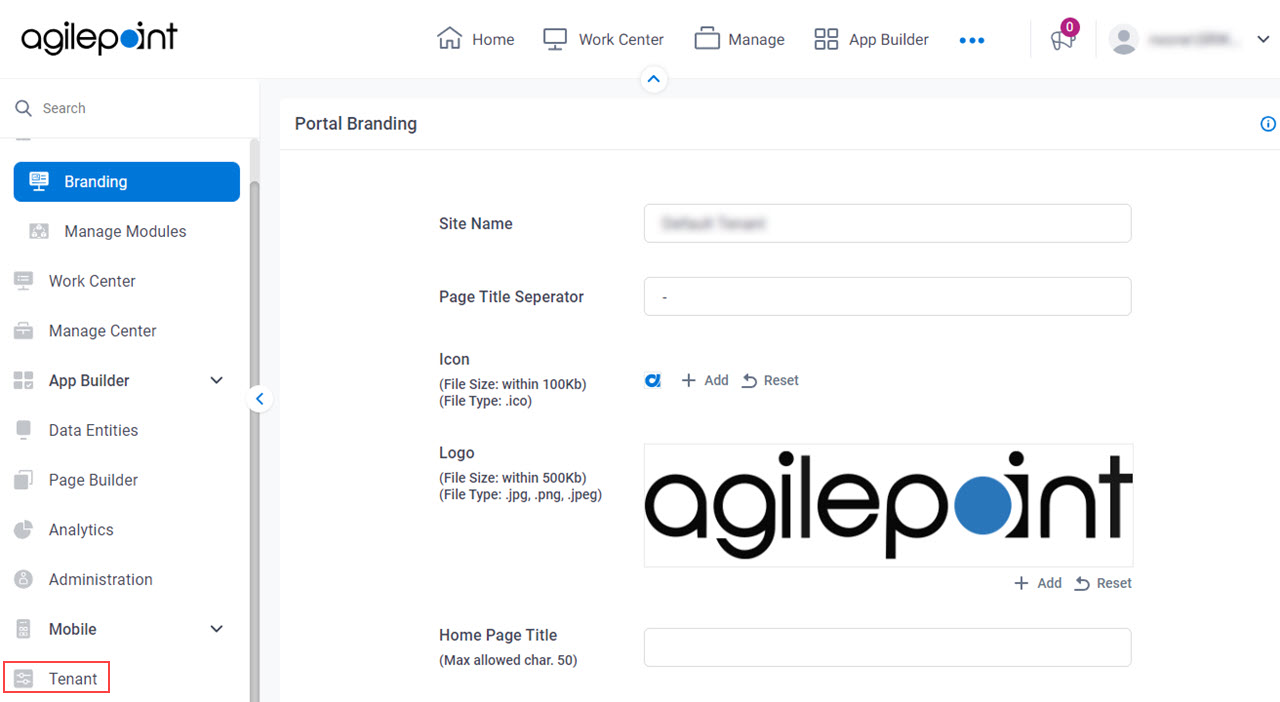Click the Portal Branding info icon
Image resolution: width=1280 pixels, height=702 pixels.
point(1268,124)
